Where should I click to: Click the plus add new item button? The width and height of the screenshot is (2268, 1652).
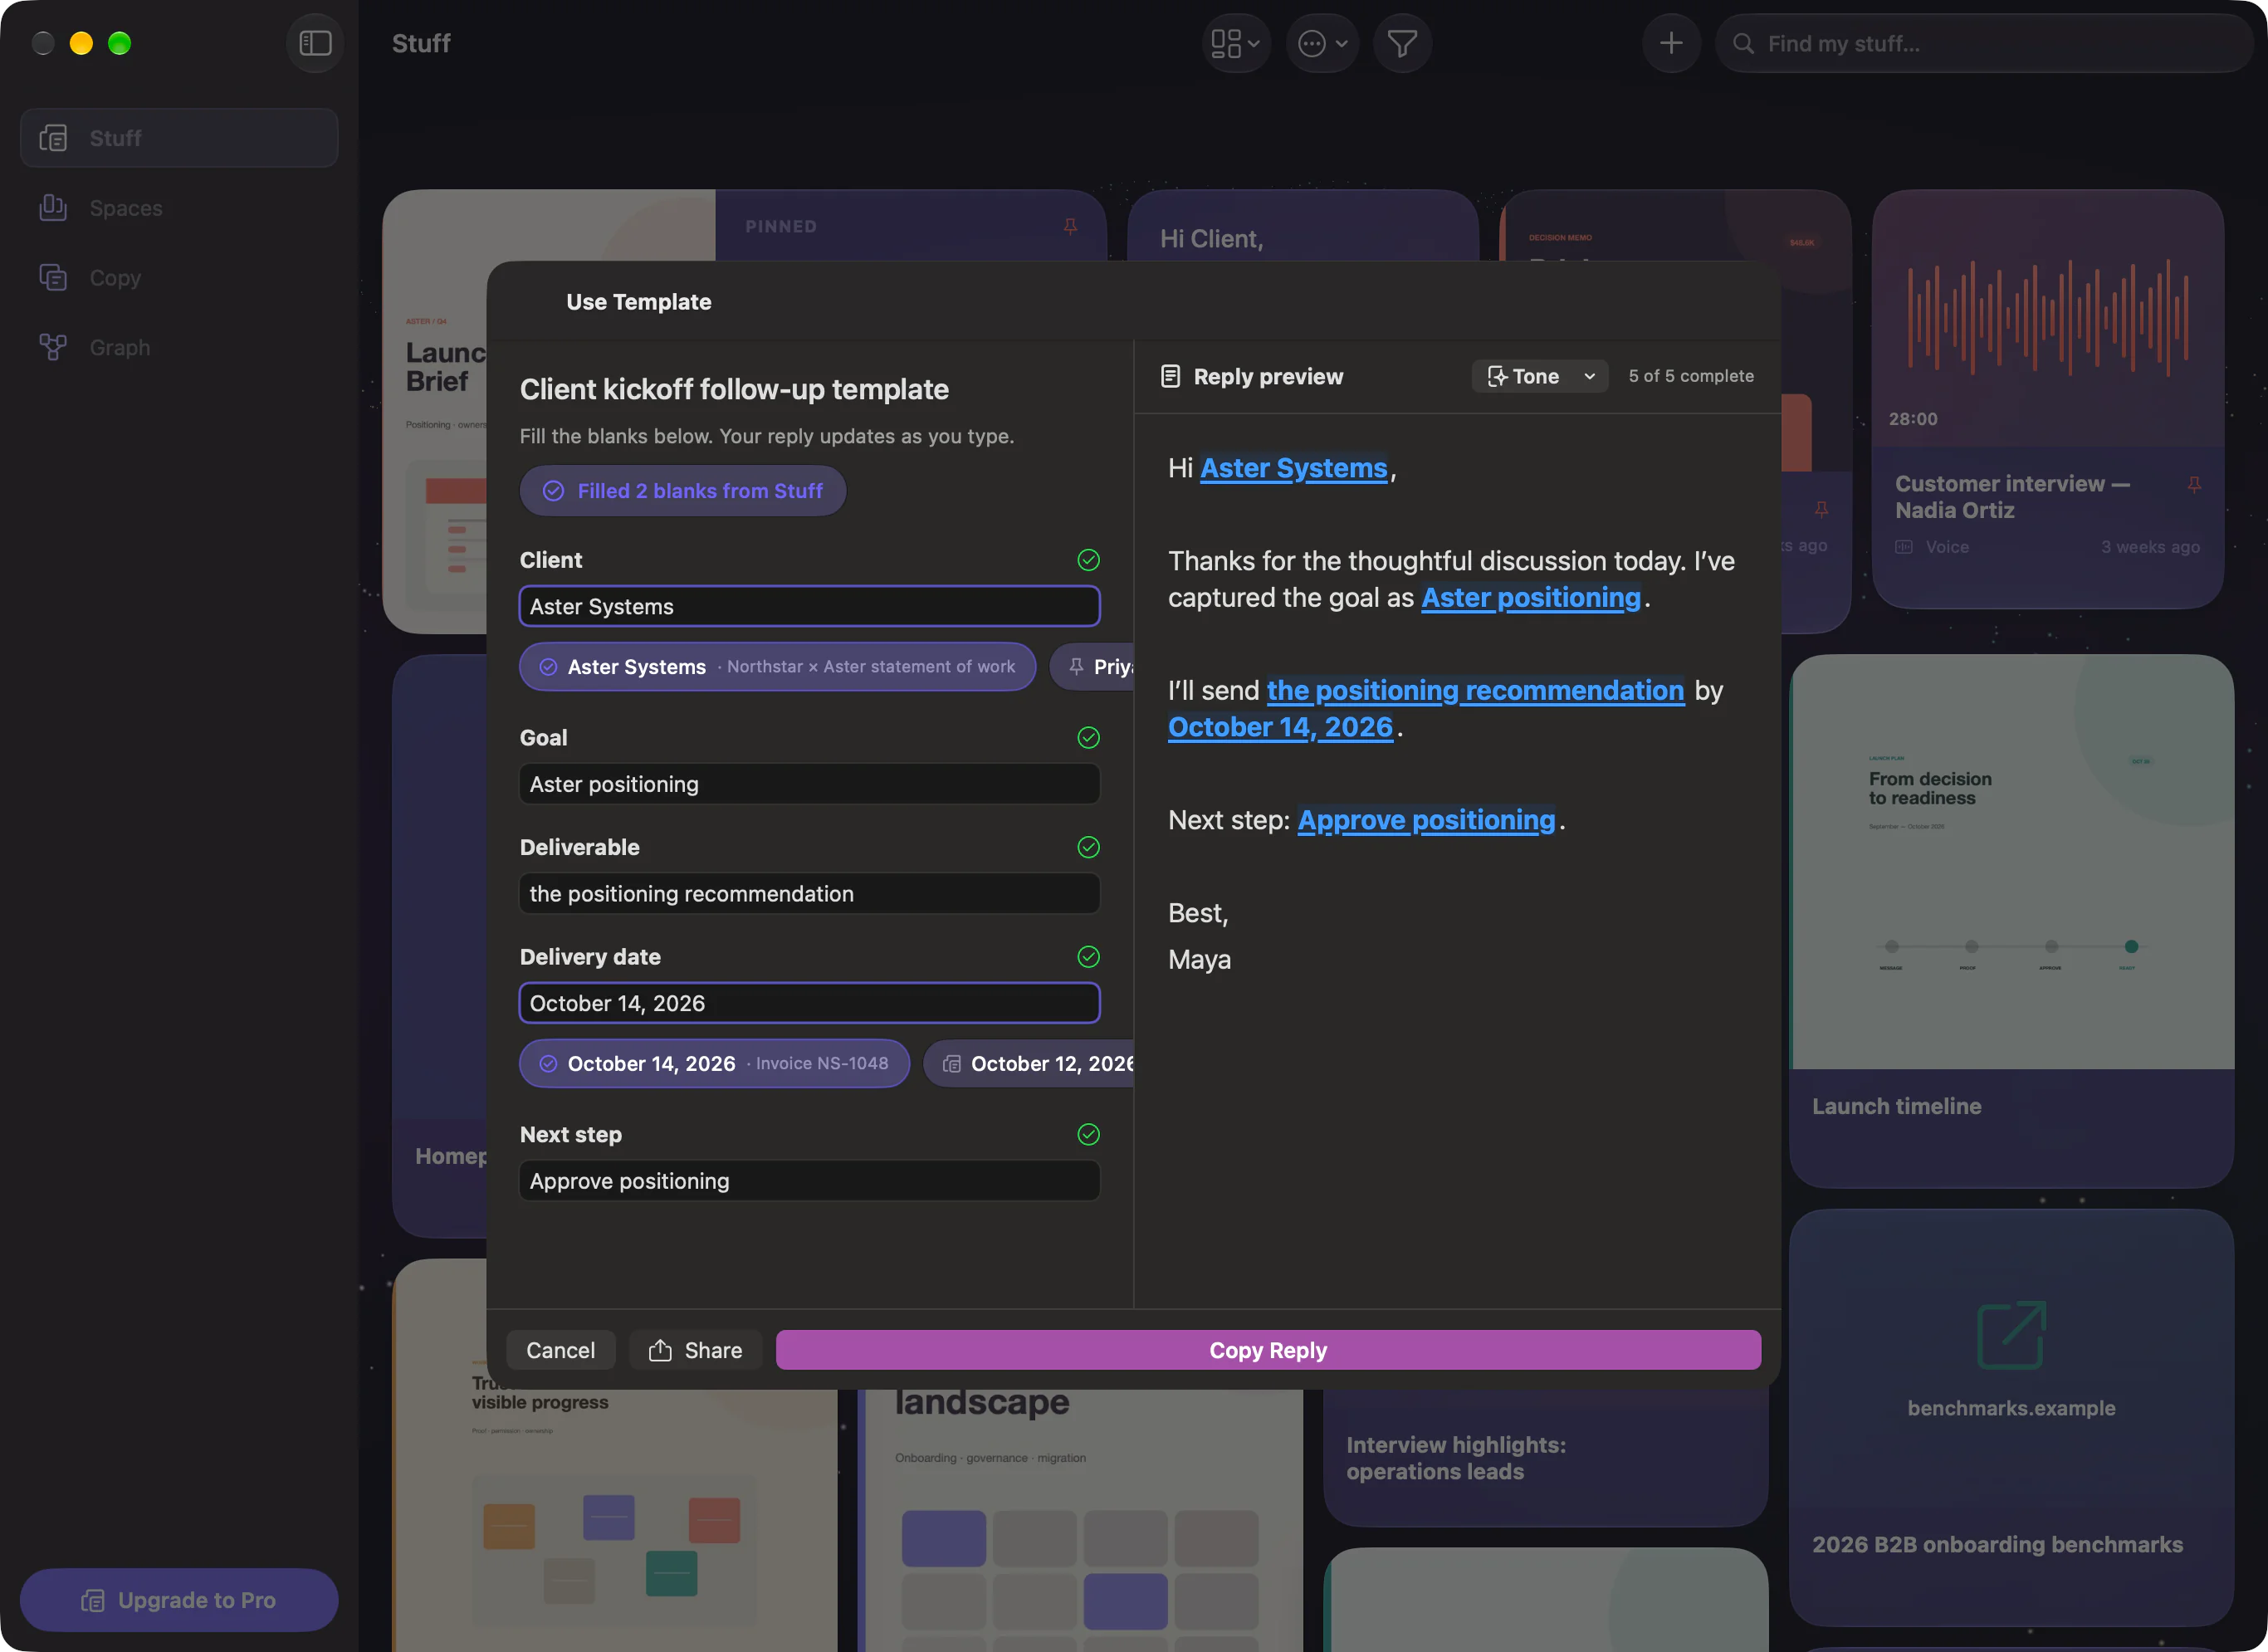click(x=1671, y=43)
